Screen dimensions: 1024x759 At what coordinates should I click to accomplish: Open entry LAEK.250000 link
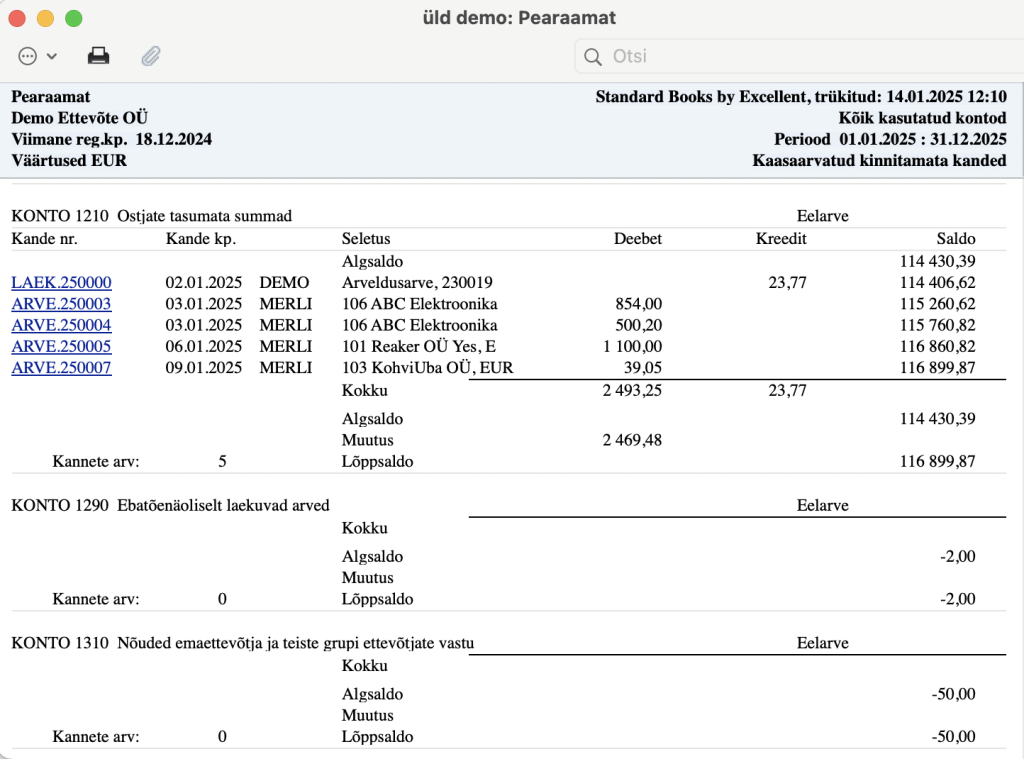click(x=61, y=282)
